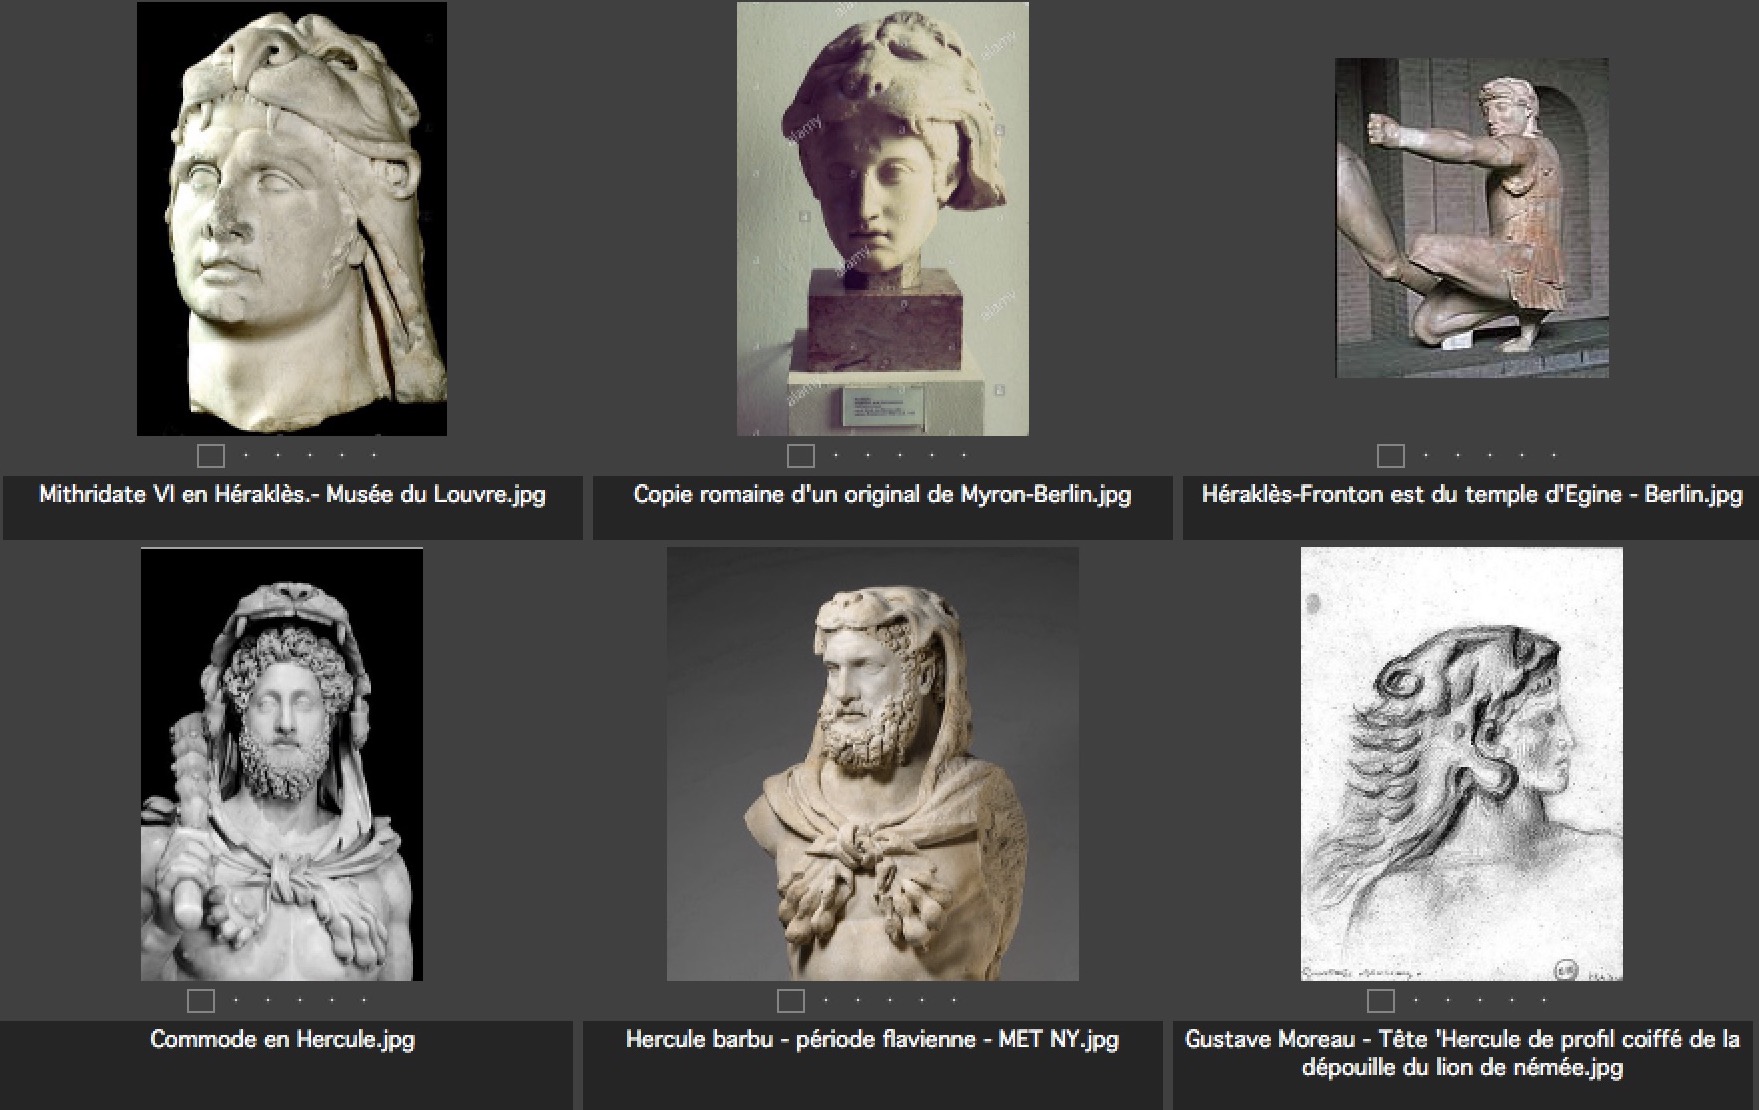
Task: Tick the checkbox under the Mithridate VI image
Action: click(x=211, y=456)
